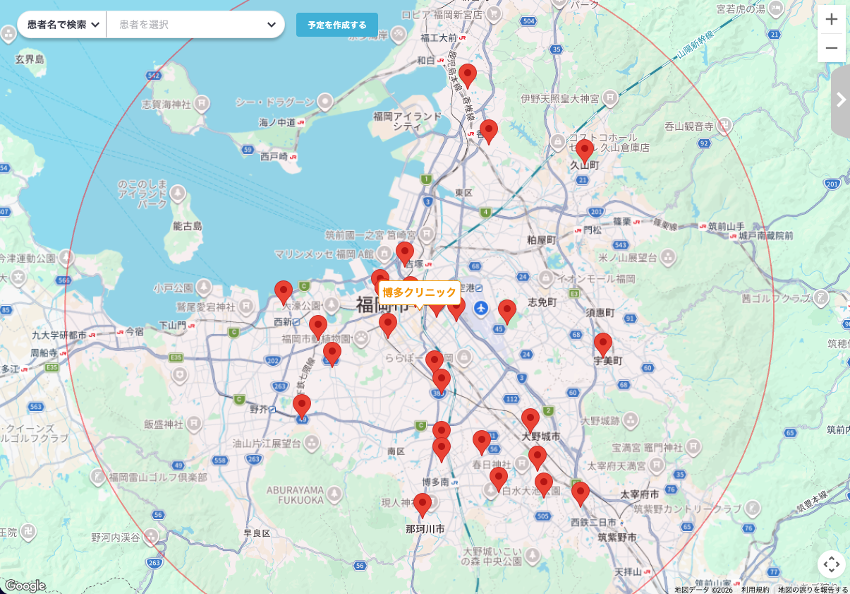This screenshot has width=850, height=594.
Task: Click 地図の誤りを報告する link
Action: point(813,590)
